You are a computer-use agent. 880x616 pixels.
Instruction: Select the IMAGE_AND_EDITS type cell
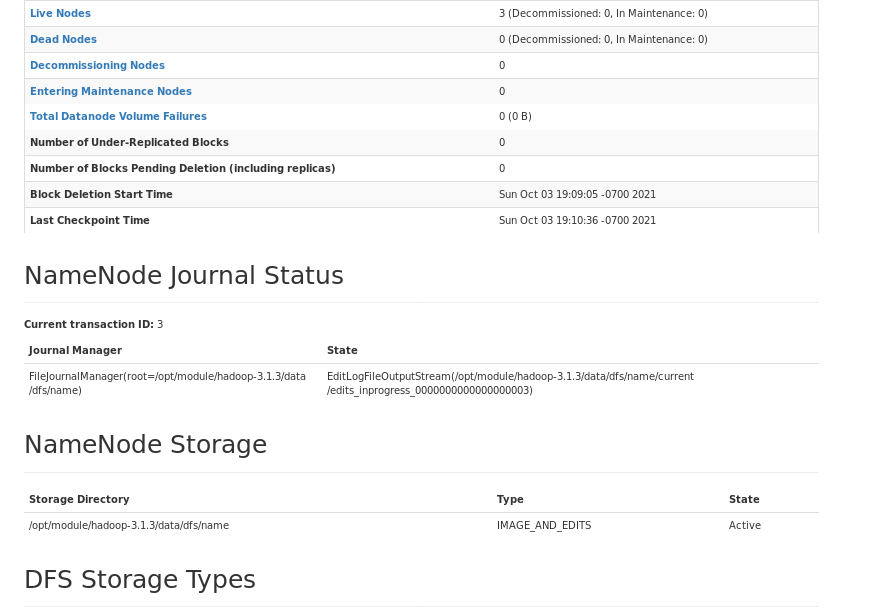(x=544, y=526)
